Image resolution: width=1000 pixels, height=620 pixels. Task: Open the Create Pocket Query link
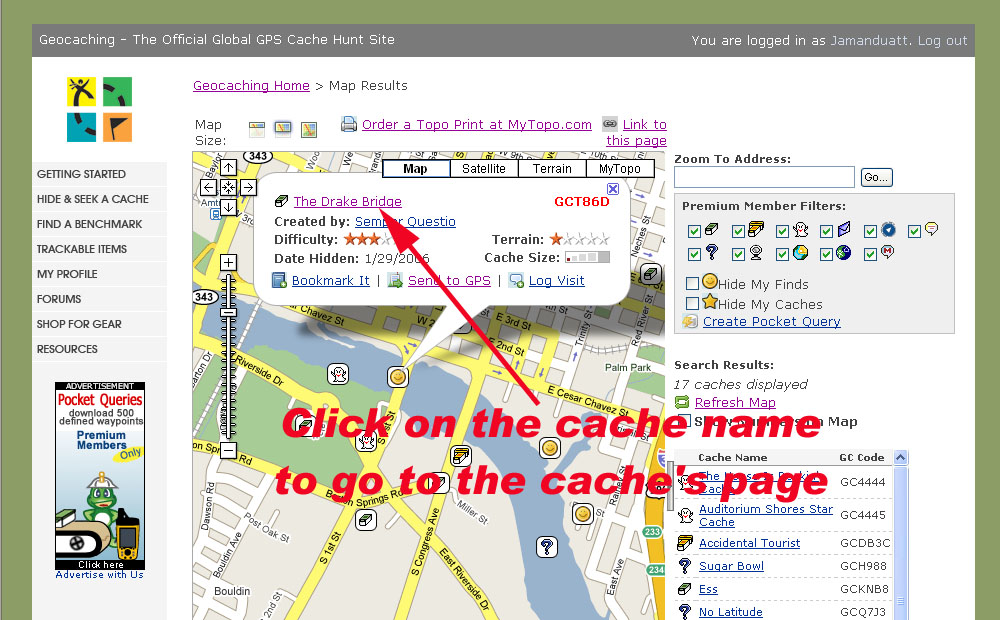pos(772,321)
